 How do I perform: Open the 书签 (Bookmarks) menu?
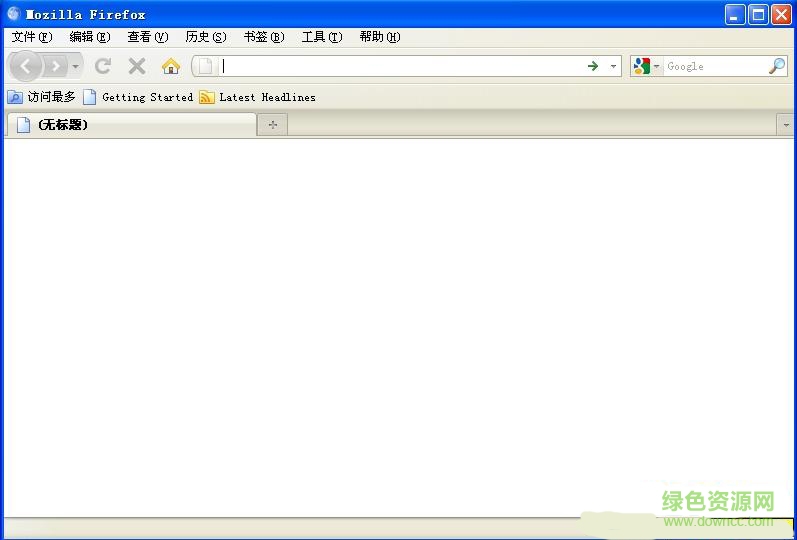click(263, 37)
